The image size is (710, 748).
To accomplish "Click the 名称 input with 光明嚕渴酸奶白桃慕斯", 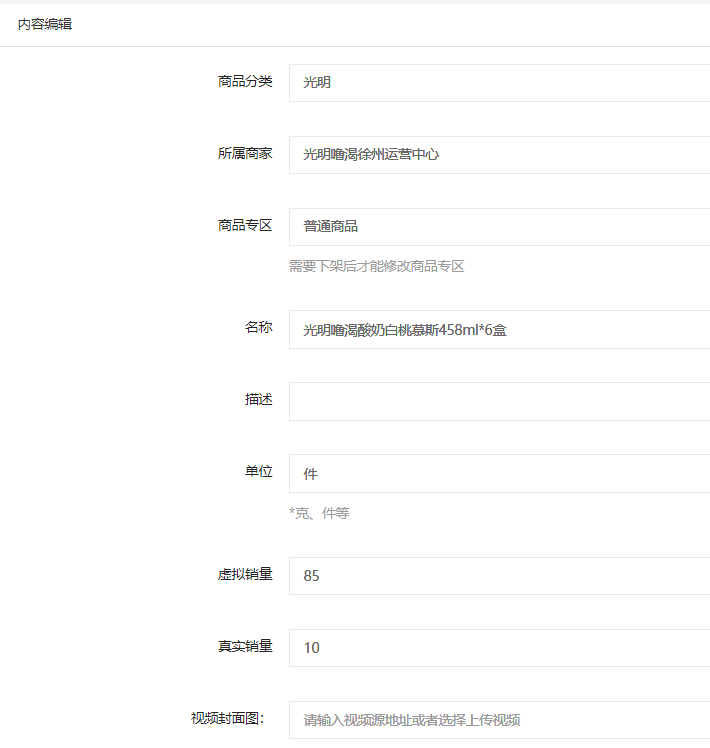I will (500, 330).
